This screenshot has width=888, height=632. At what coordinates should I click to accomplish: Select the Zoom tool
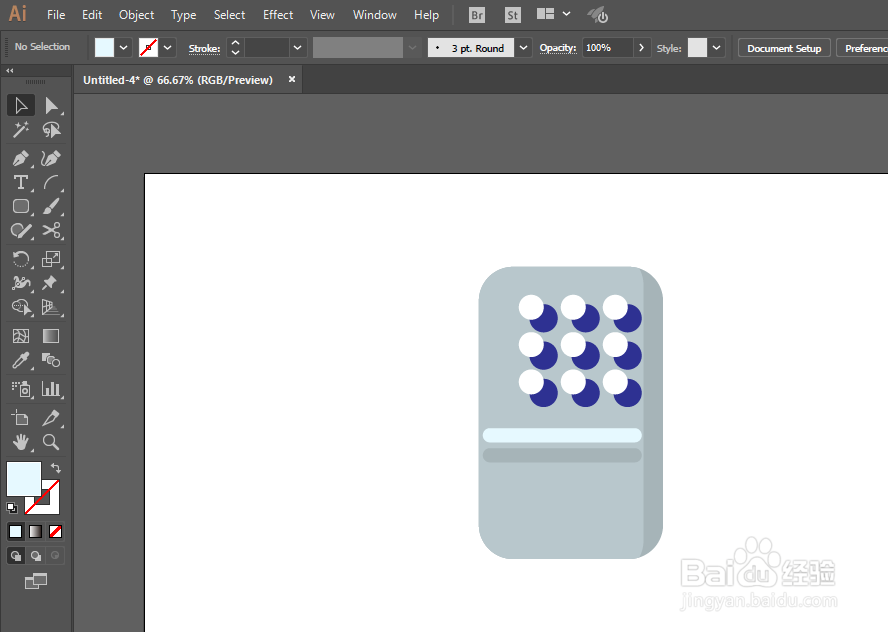pos(51,442)
